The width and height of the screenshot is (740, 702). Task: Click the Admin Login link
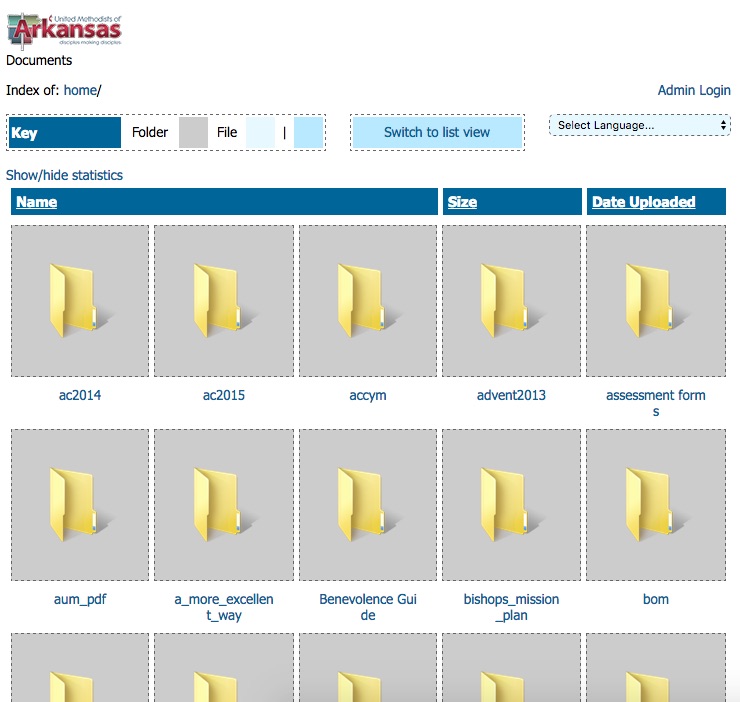pos(694,90)
